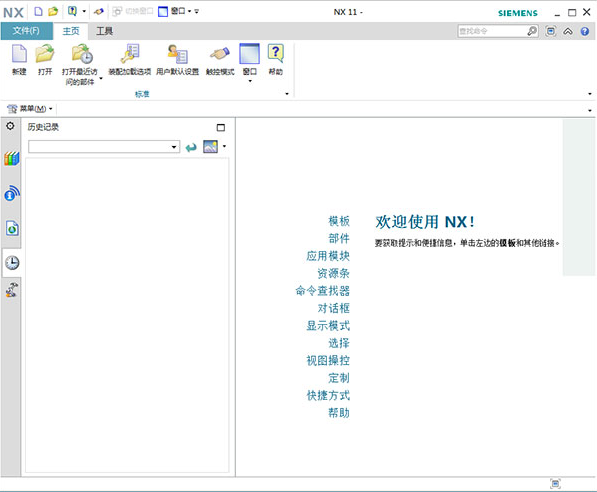This screenshot has width=597, height=492.
Task: Open History panel combo box dropdown
Action: click(174, 147)
